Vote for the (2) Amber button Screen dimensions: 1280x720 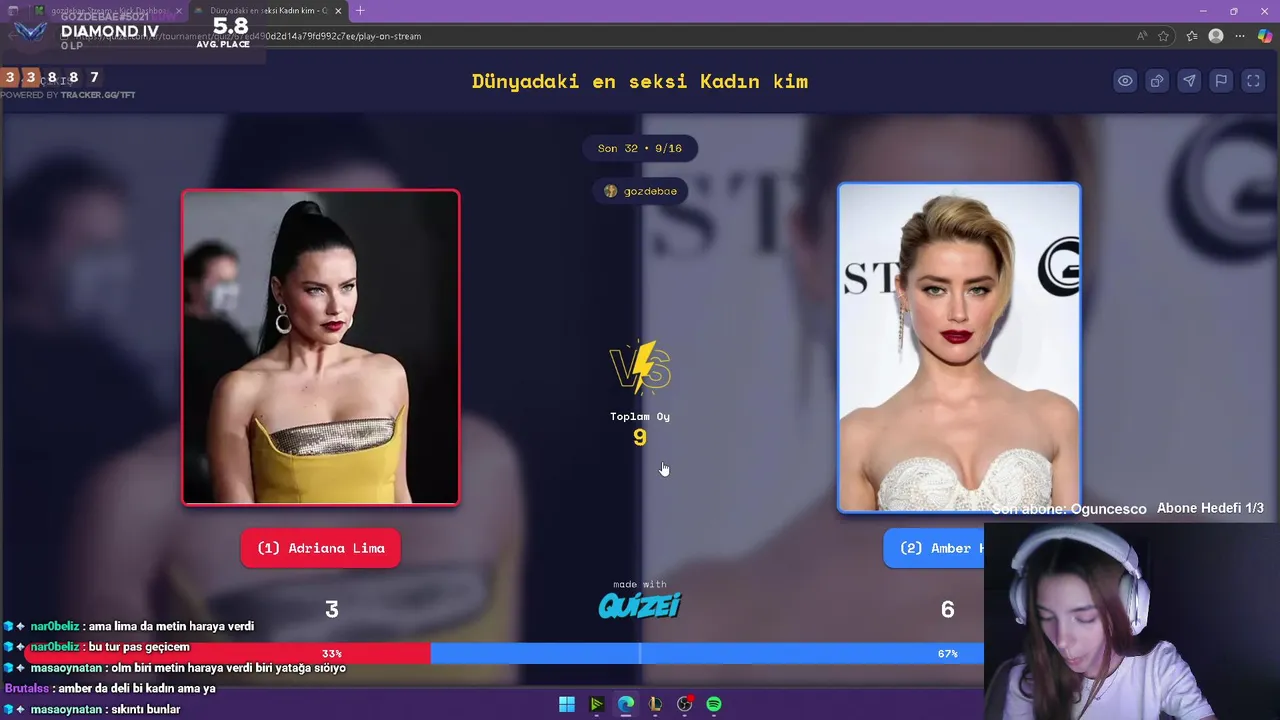coord(934,548)
